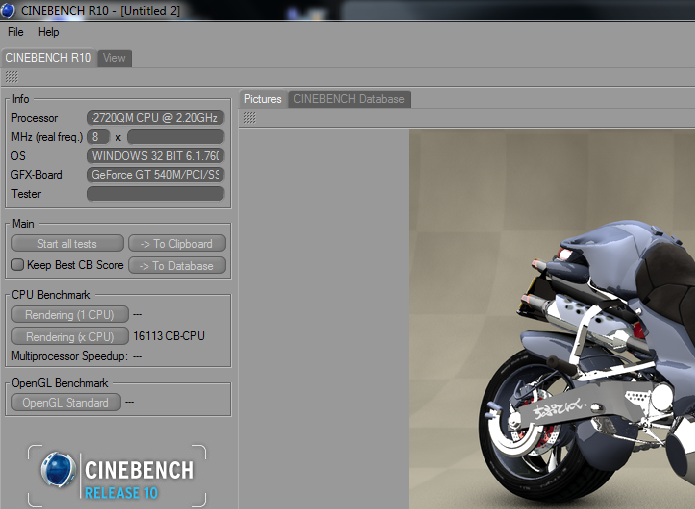Image resolution: width=695 pixels, height=509 pixels.
Task: Run Rendering (x CPU) benchmark
Action: pos(69,336)
